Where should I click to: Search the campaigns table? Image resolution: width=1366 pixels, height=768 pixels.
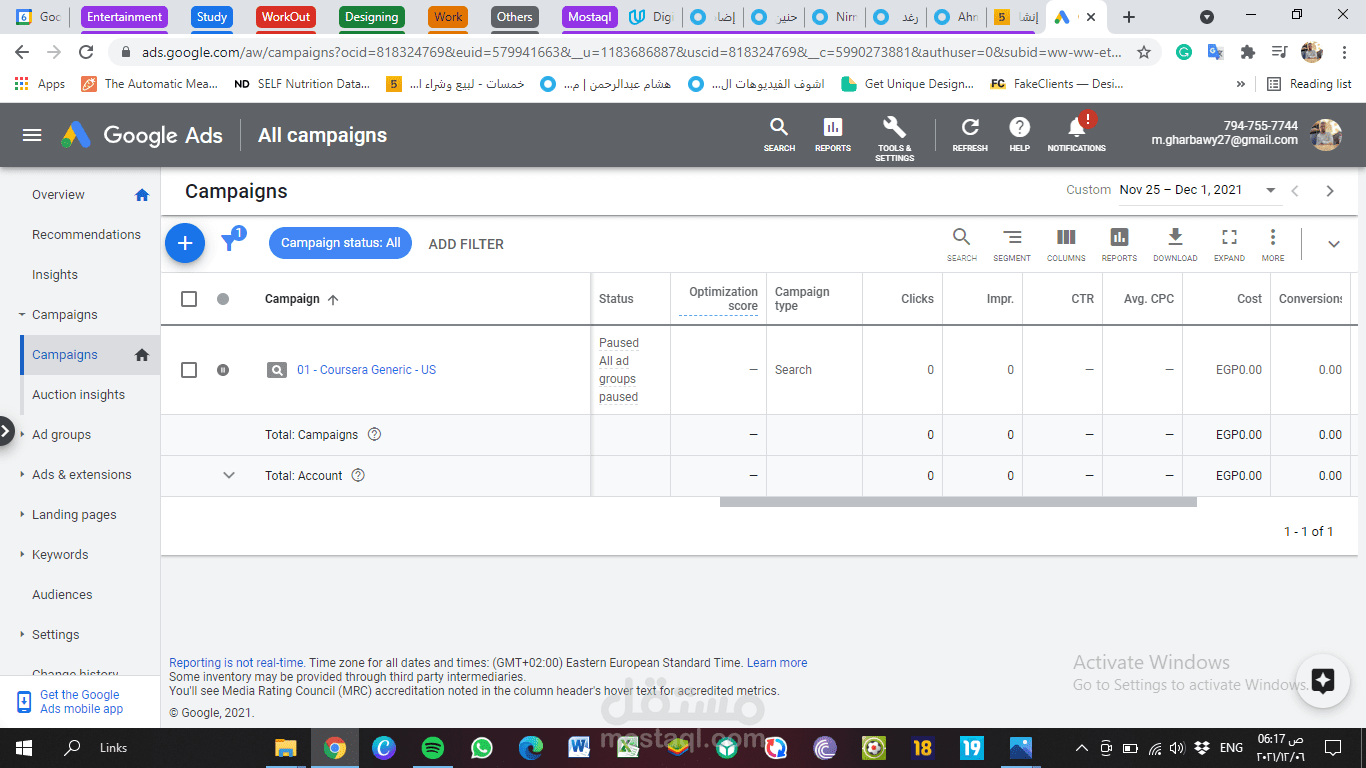click(961, 243)
